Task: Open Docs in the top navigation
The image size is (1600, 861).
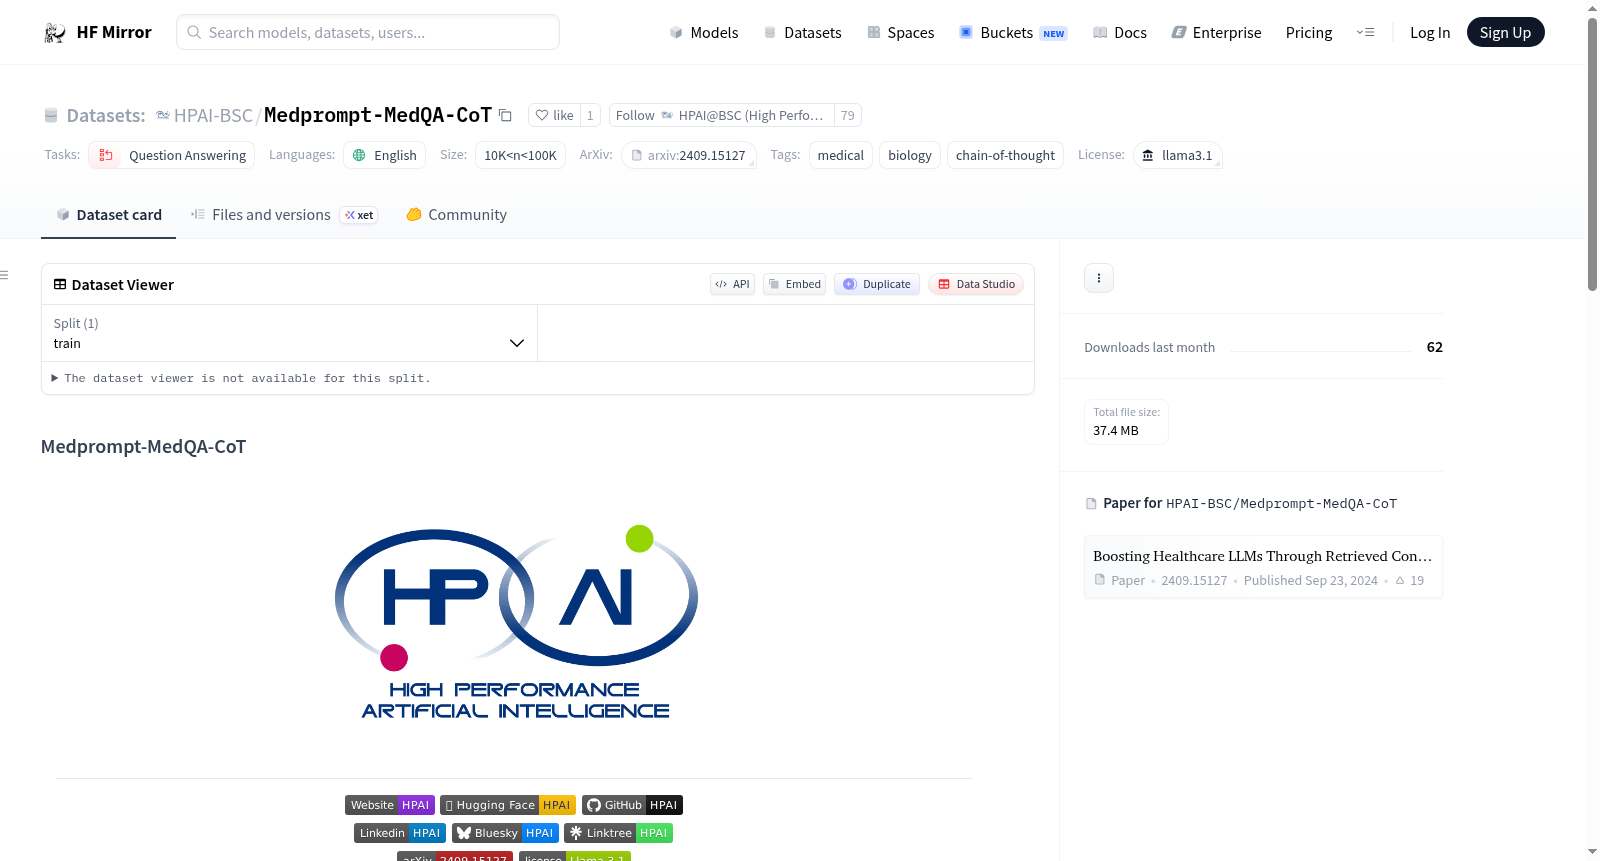Action: coord(1119,33)
